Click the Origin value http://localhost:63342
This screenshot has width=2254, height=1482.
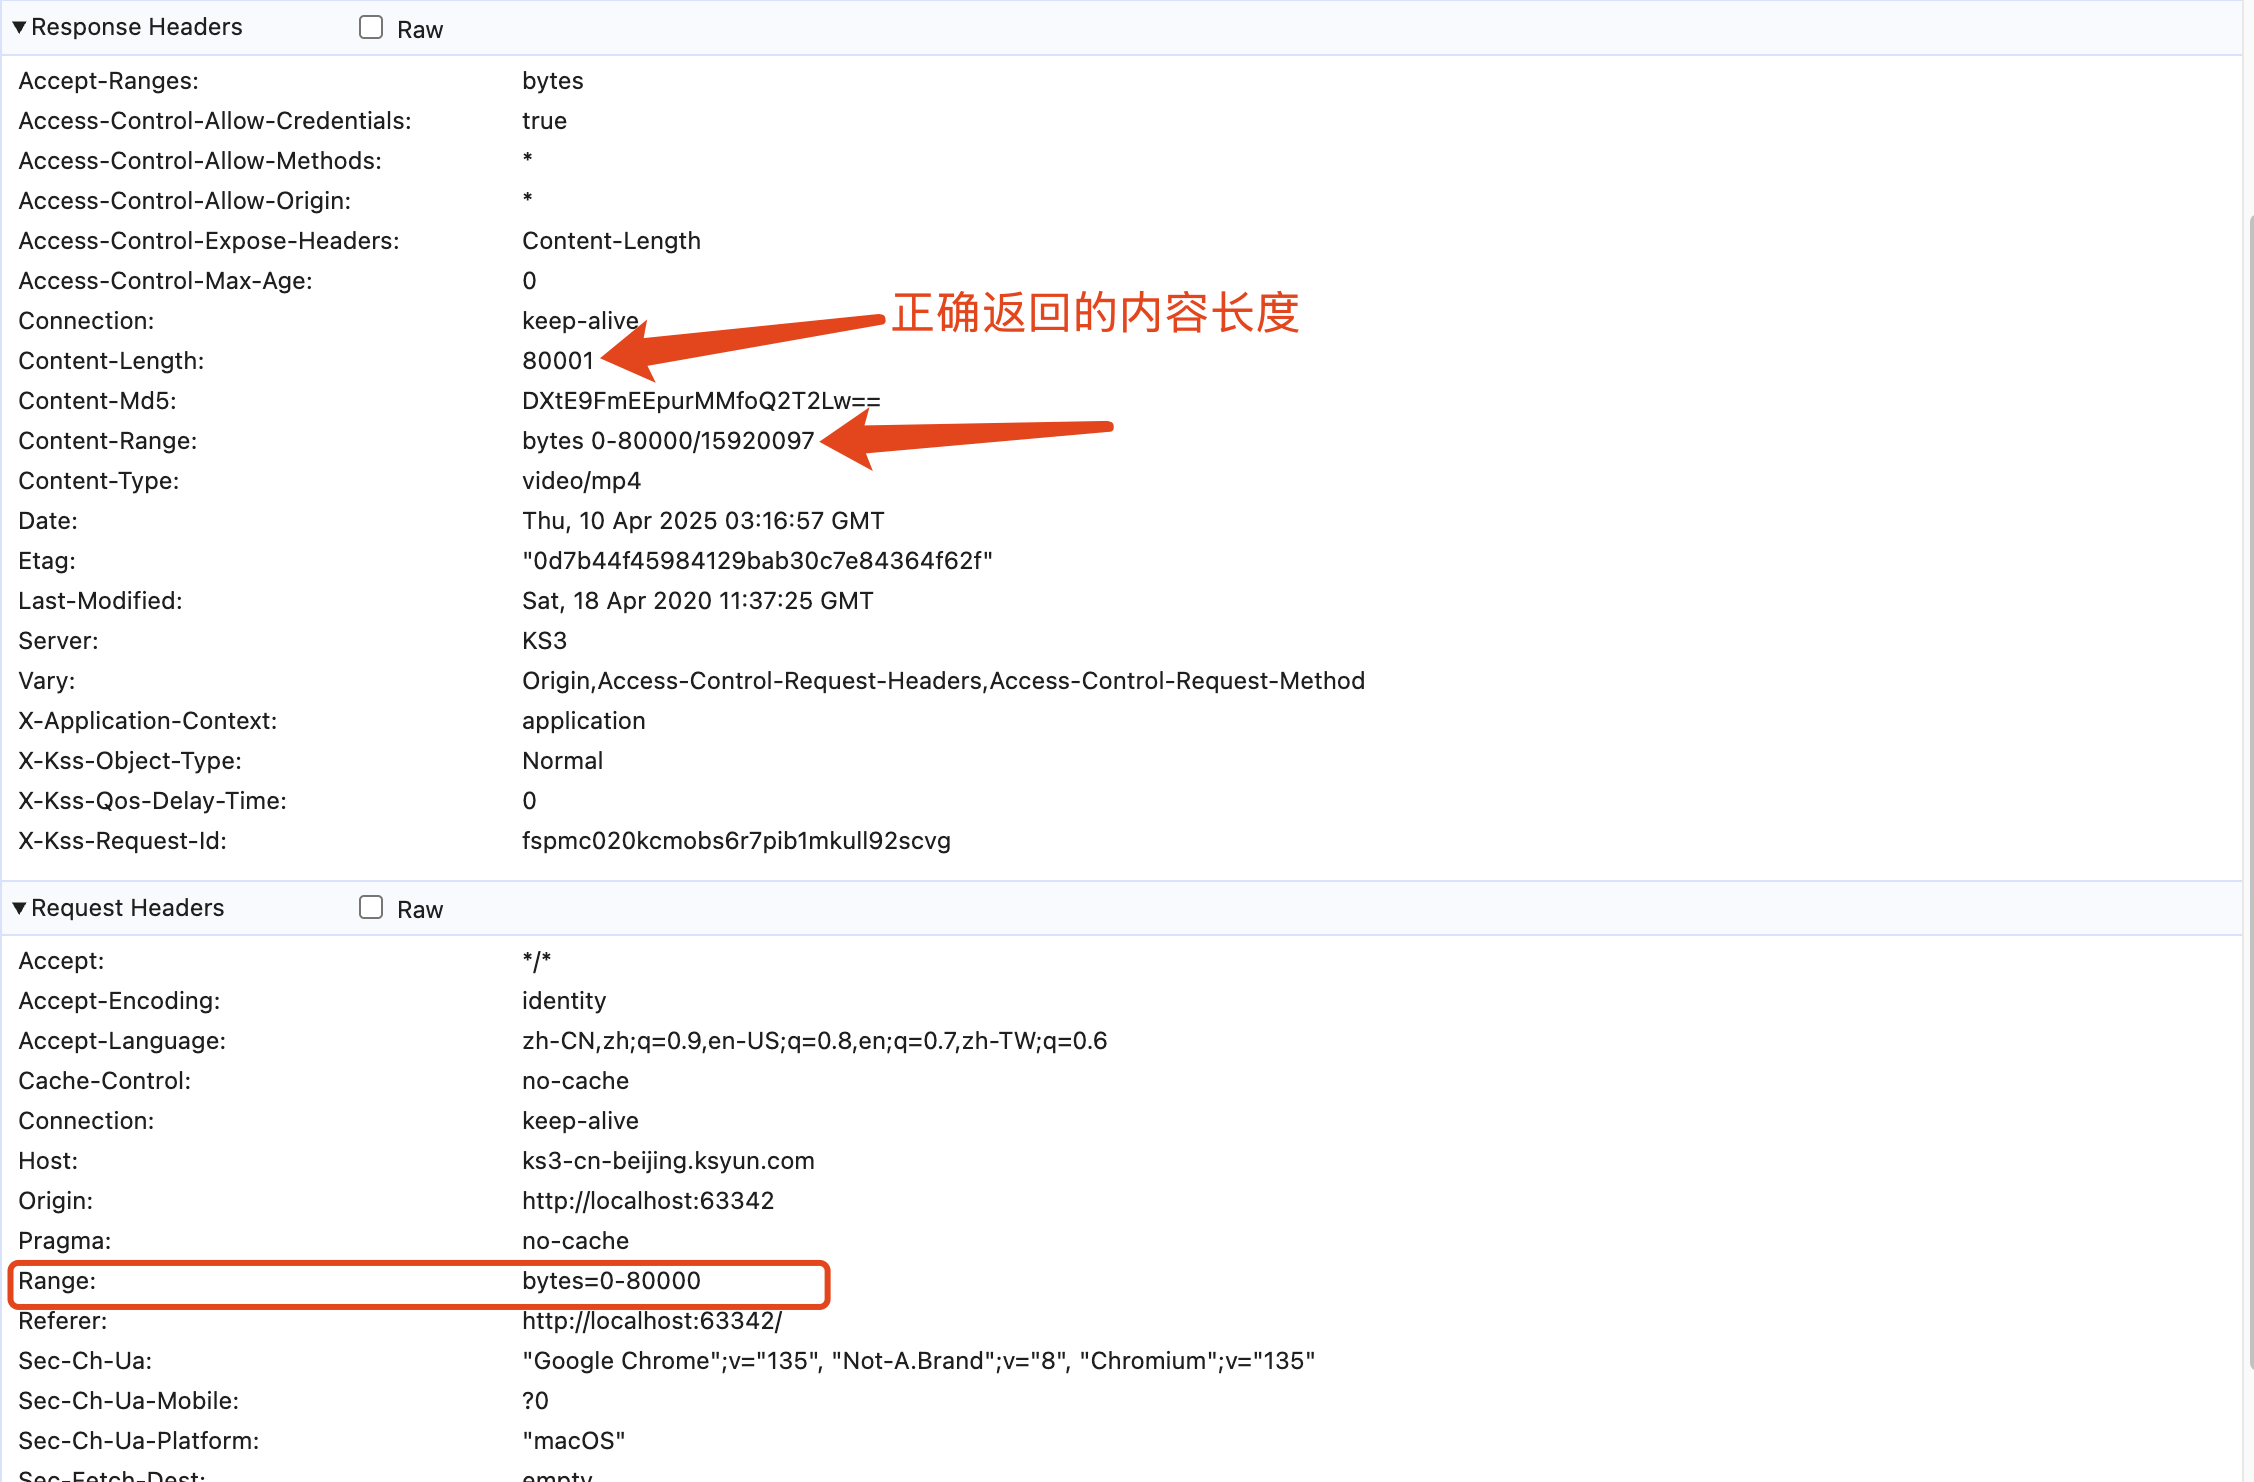click(x=647, y=1201)
